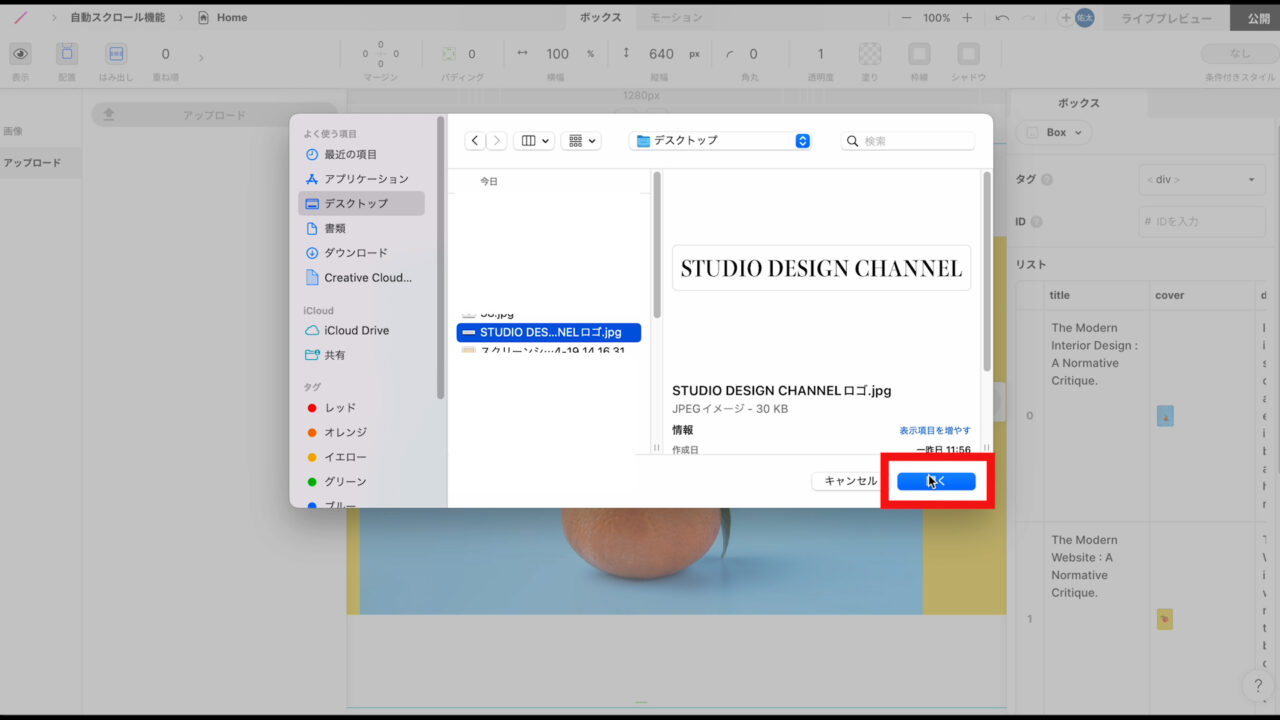Switch to the モーション tab

pos(677,17)
